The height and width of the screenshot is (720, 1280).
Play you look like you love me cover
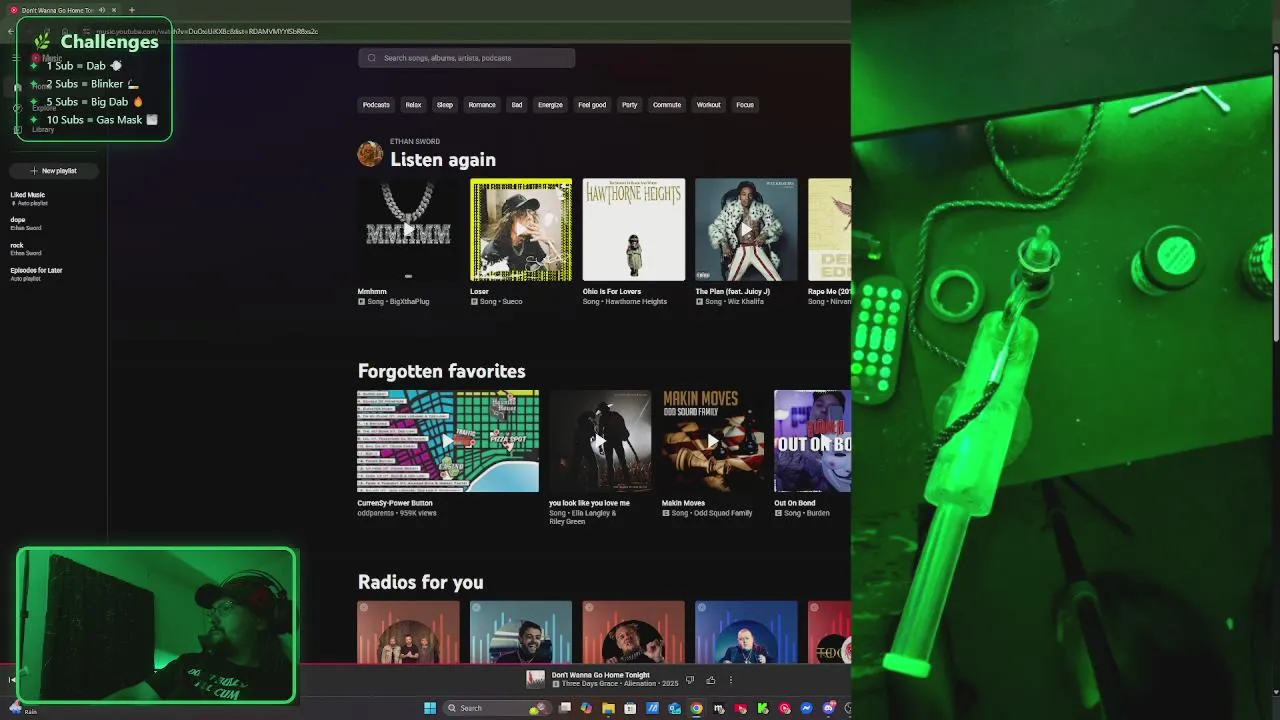(600, 441)
